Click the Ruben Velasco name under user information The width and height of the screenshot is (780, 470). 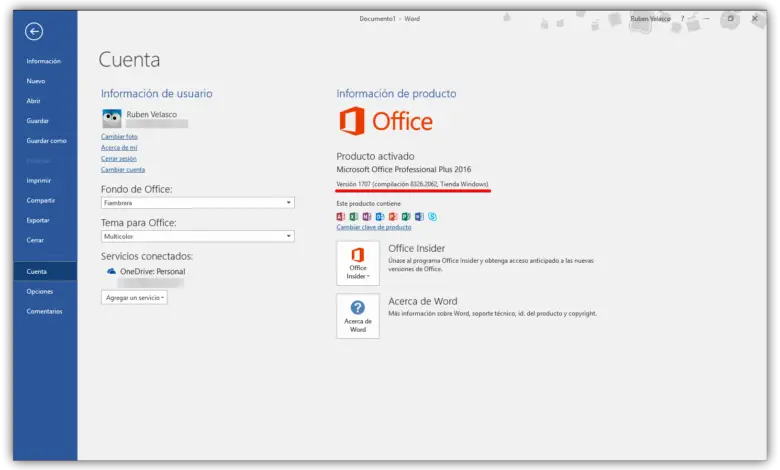pyautogui.click(x=151, y=114)
